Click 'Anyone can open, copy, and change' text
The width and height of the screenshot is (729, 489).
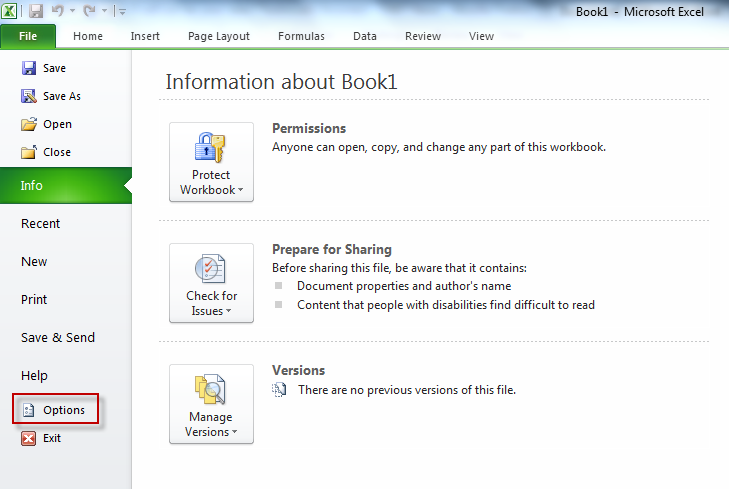[x=439, y=147]
